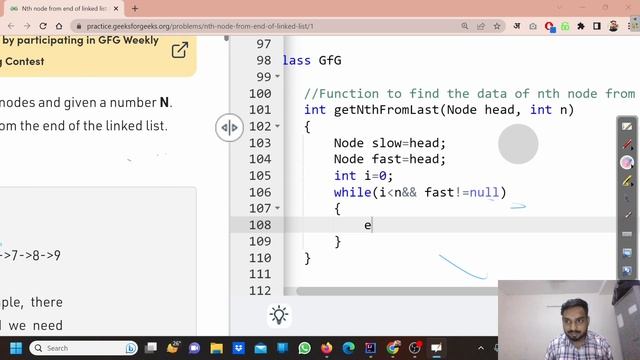Image resolution: width=640 pixels, height=360 pixels.
Task: Share this page from the address bar
Action: coord(481,26)
